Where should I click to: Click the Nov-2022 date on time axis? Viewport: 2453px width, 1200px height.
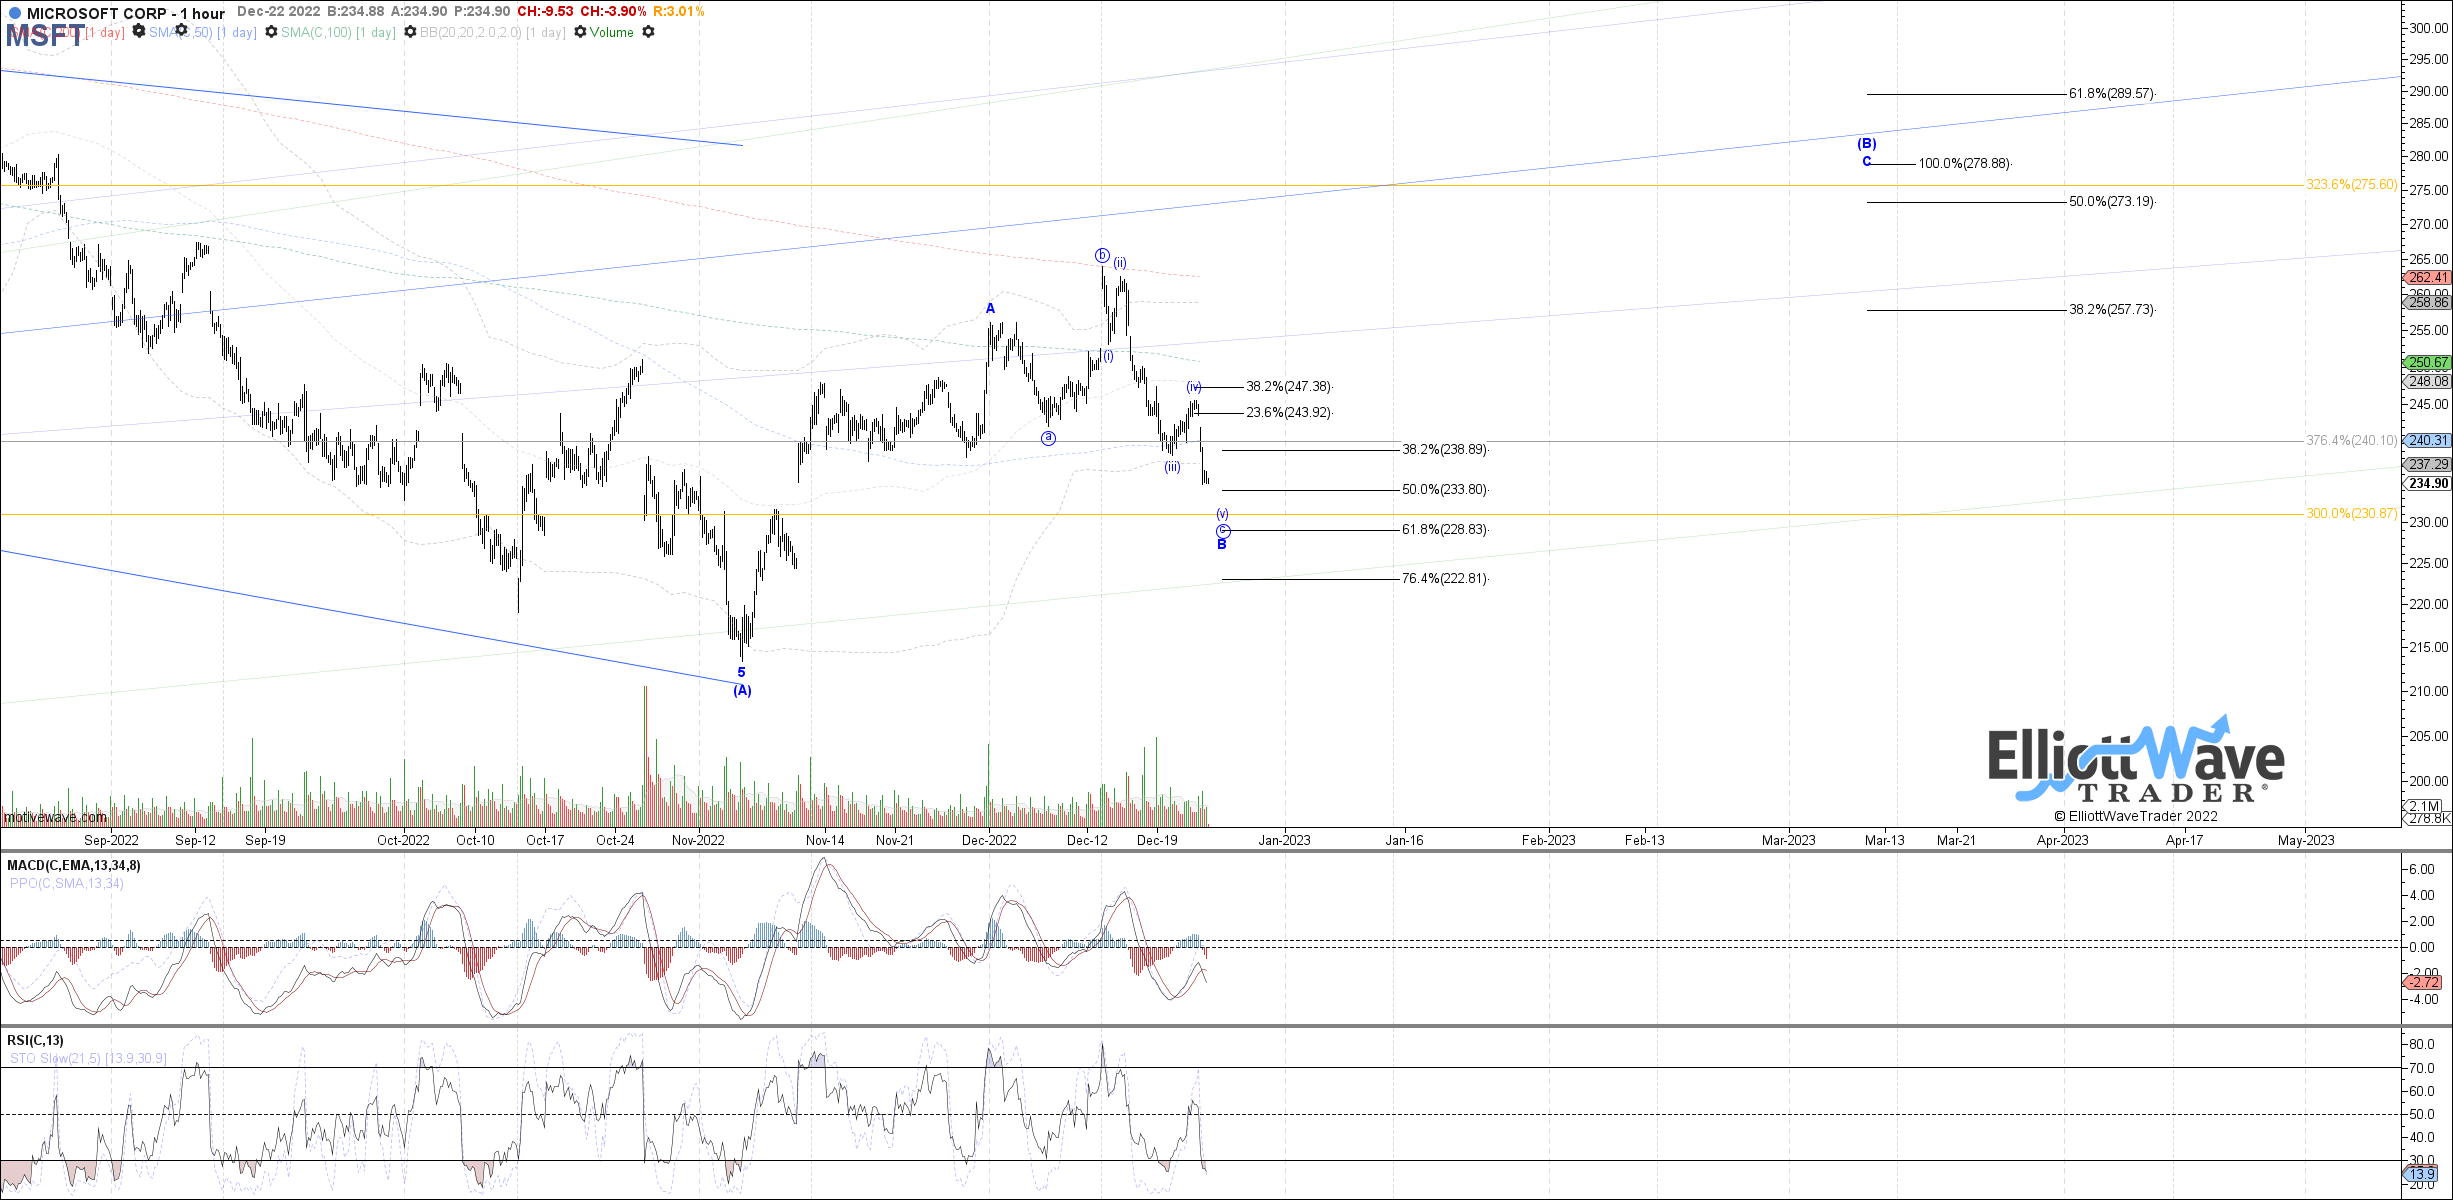pyautogui.click(x=698, y=840)
